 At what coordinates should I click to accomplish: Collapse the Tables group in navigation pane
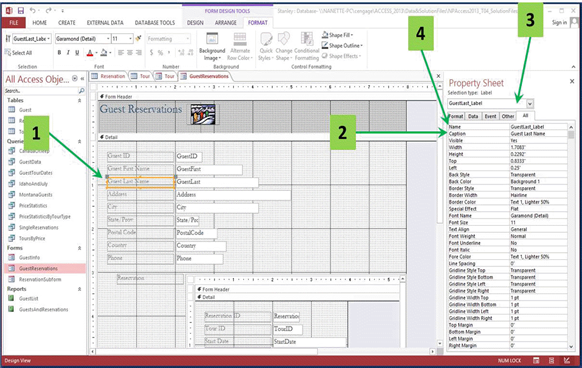pyautogui.click(x=79, y=100)
